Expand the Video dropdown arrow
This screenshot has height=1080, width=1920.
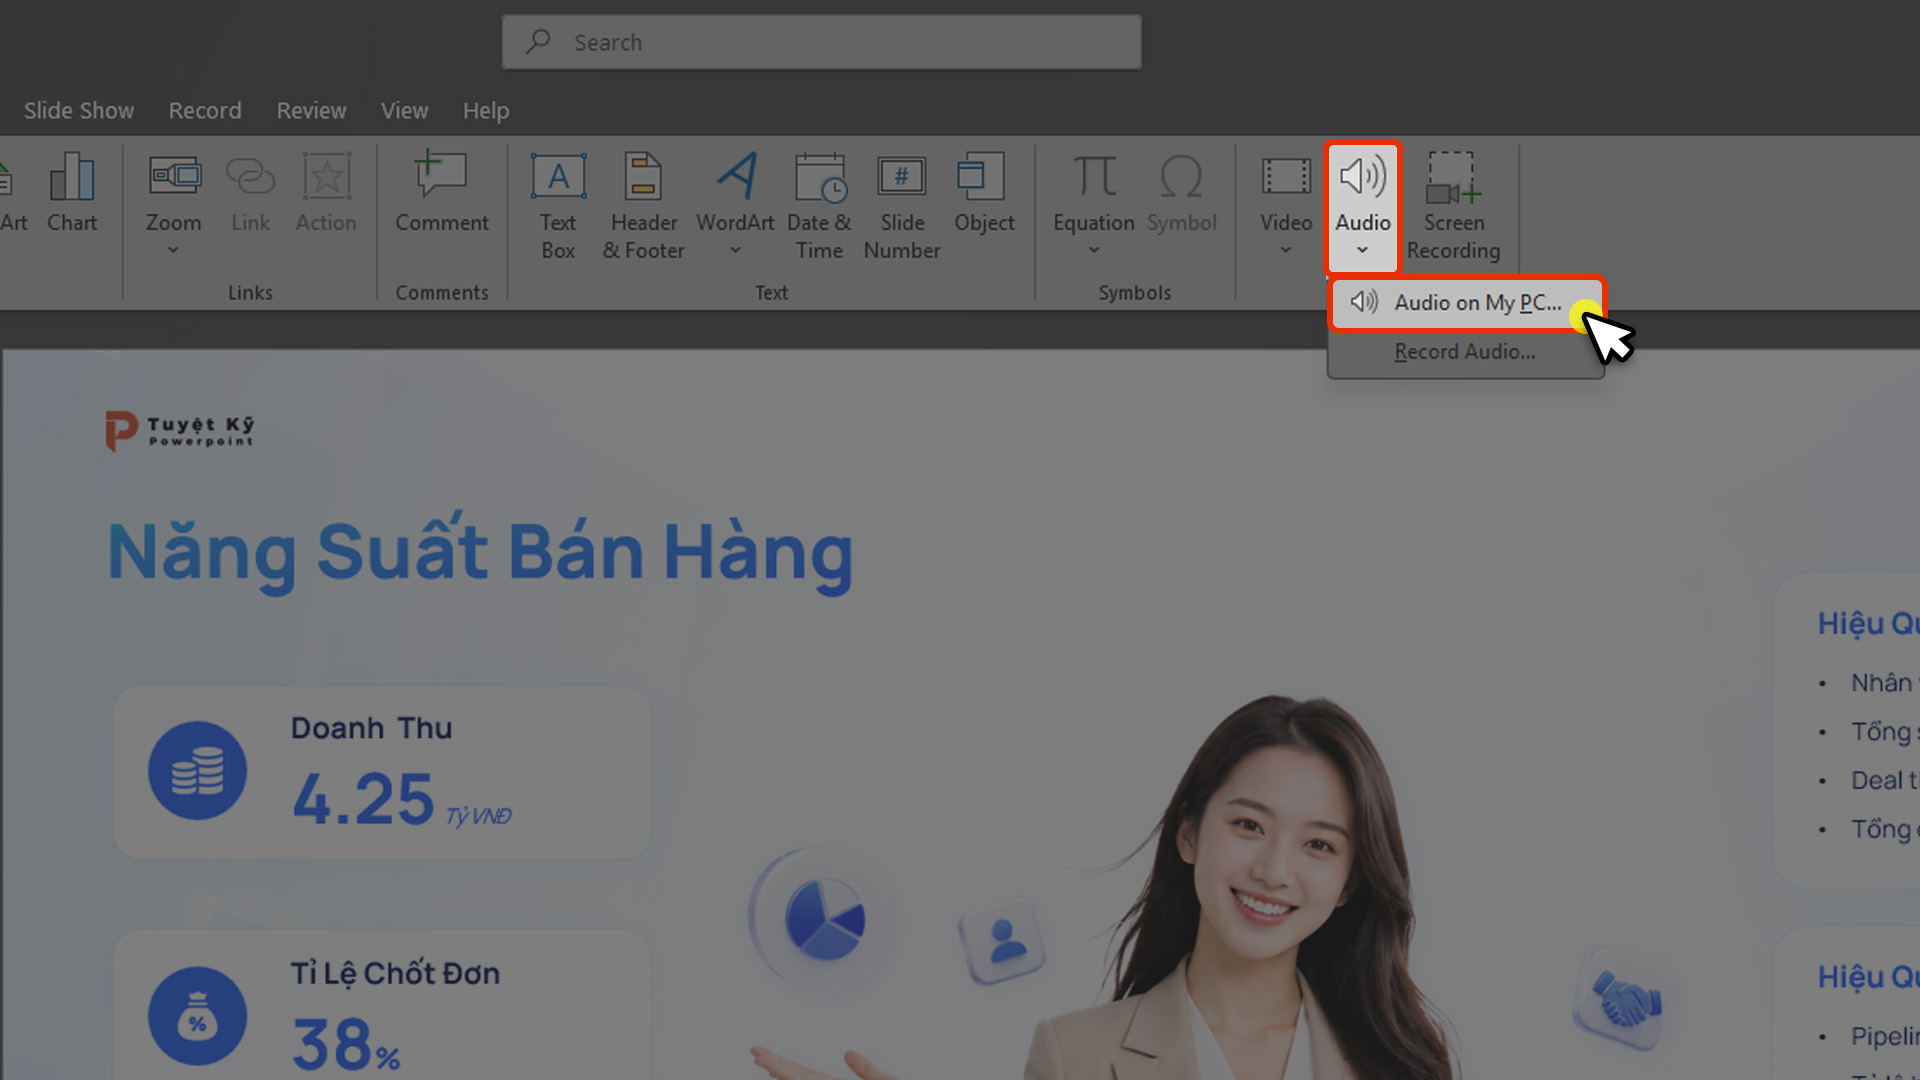coord(1286,250)
